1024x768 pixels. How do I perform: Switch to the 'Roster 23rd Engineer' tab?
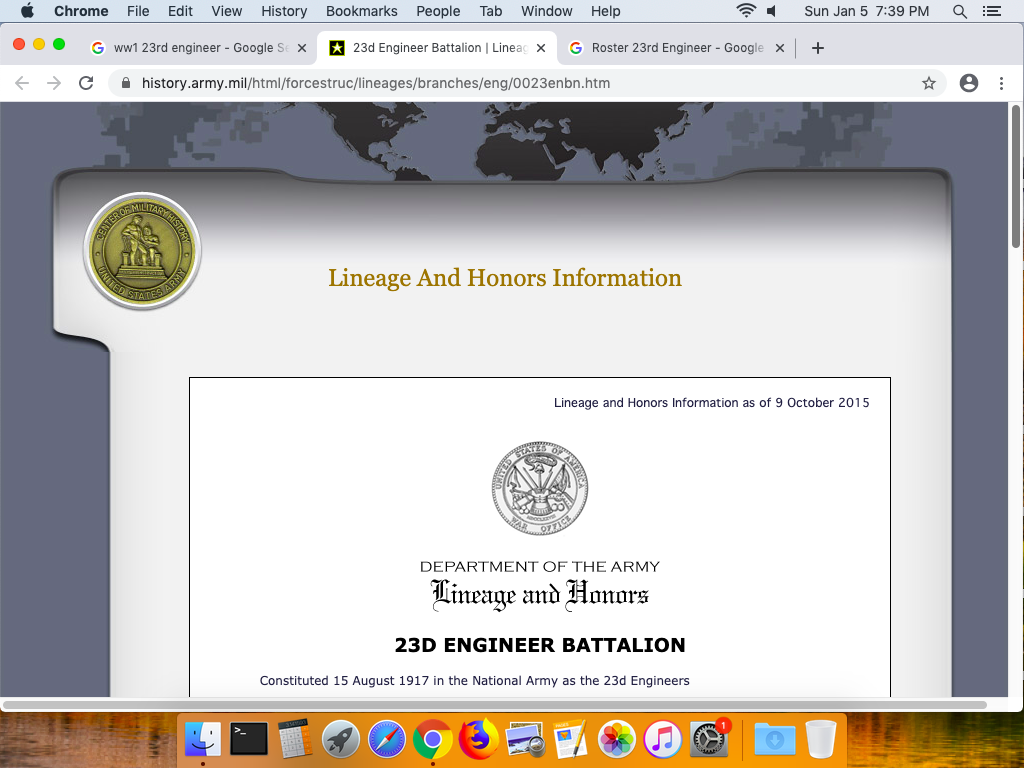(x=670, y=47)
